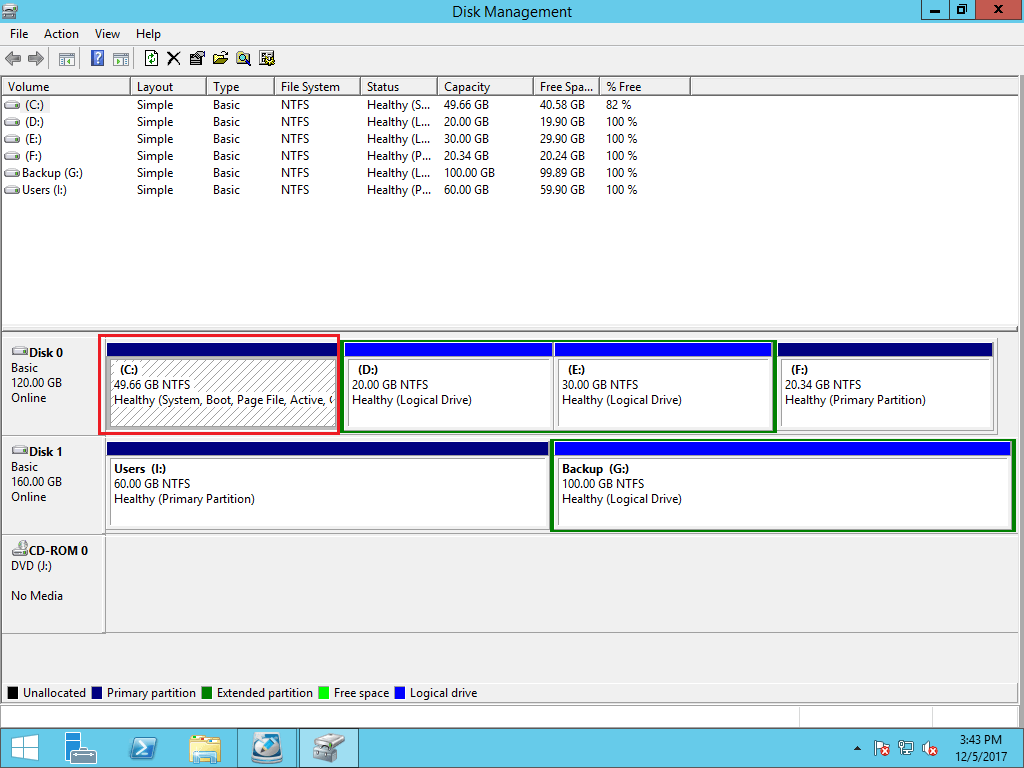The width and height of the screenshot is (1024, 768).
Task: Click the muted speaker tray icon
Action: [x=930, y=748]
